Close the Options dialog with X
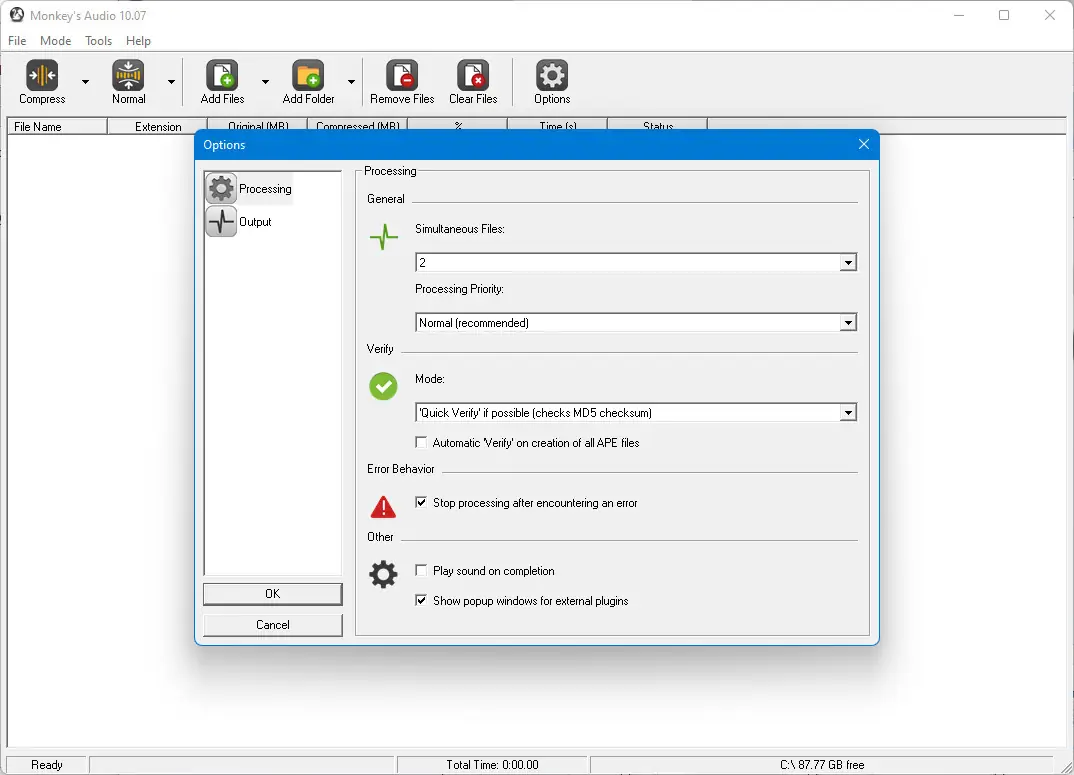Viewport: 1074px width, 775px height. [x=864, y=144]
